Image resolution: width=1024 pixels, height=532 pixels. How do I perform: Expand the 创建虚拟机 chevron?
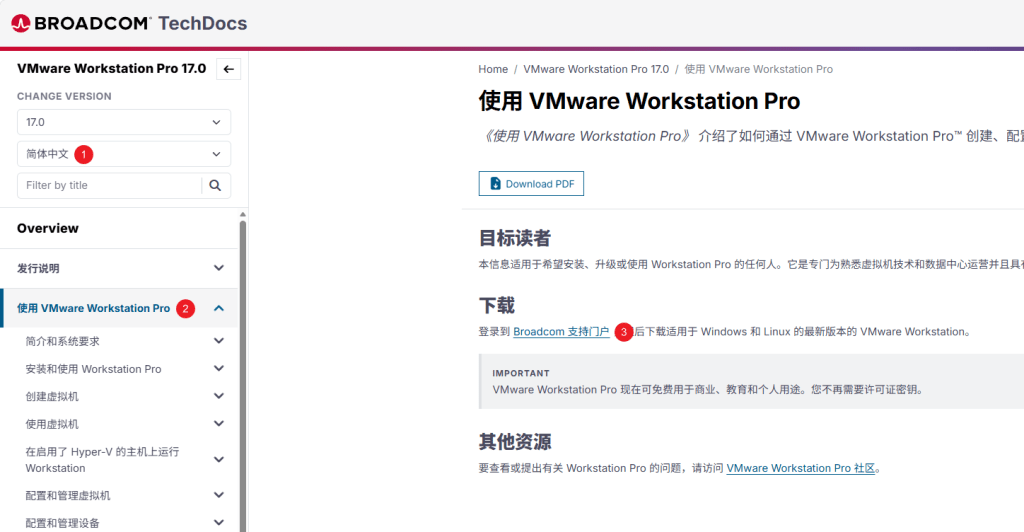tap(219, 396)
